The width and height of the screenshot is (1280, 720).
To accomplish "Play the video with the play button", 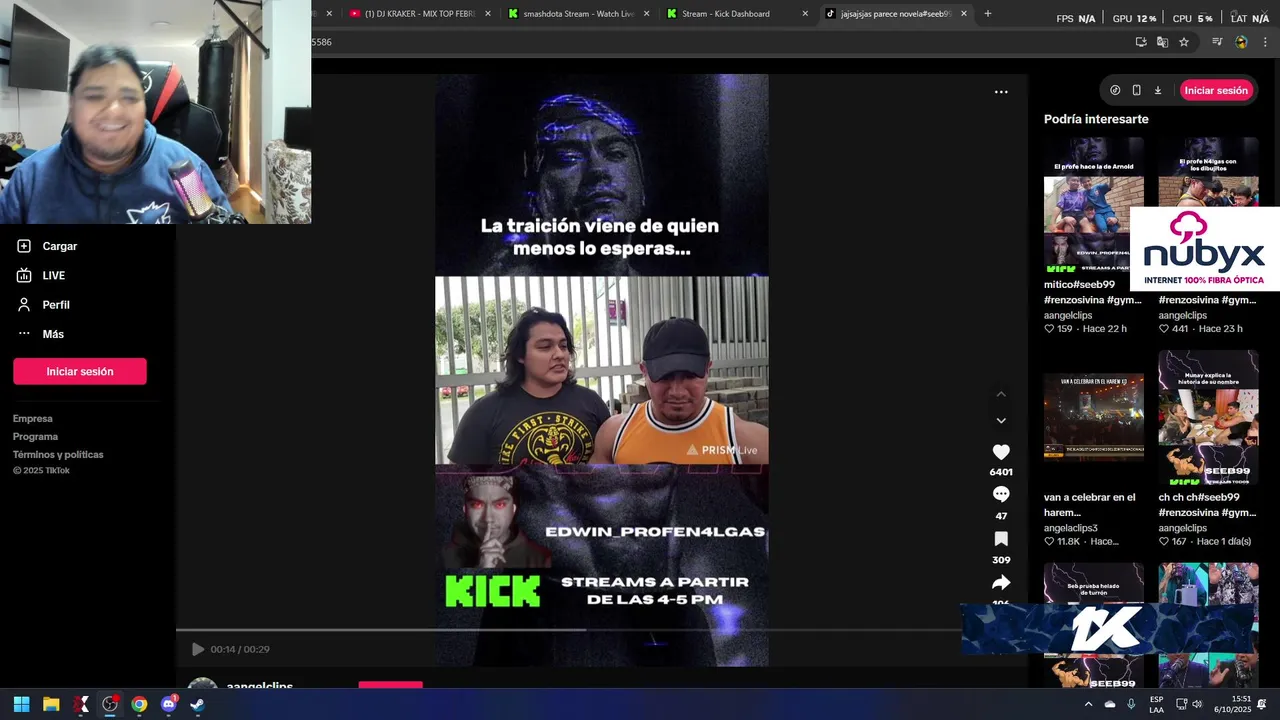I will (198, 649).
